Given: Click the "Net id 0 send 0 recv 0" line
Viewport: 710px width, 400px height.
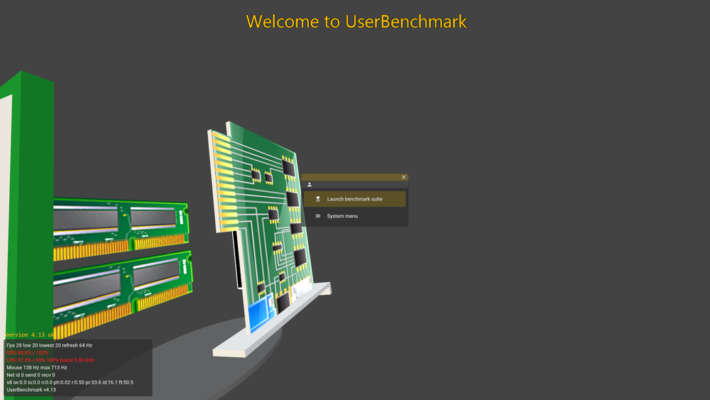Looking at the screenshot, I should (x=31, y=375).
